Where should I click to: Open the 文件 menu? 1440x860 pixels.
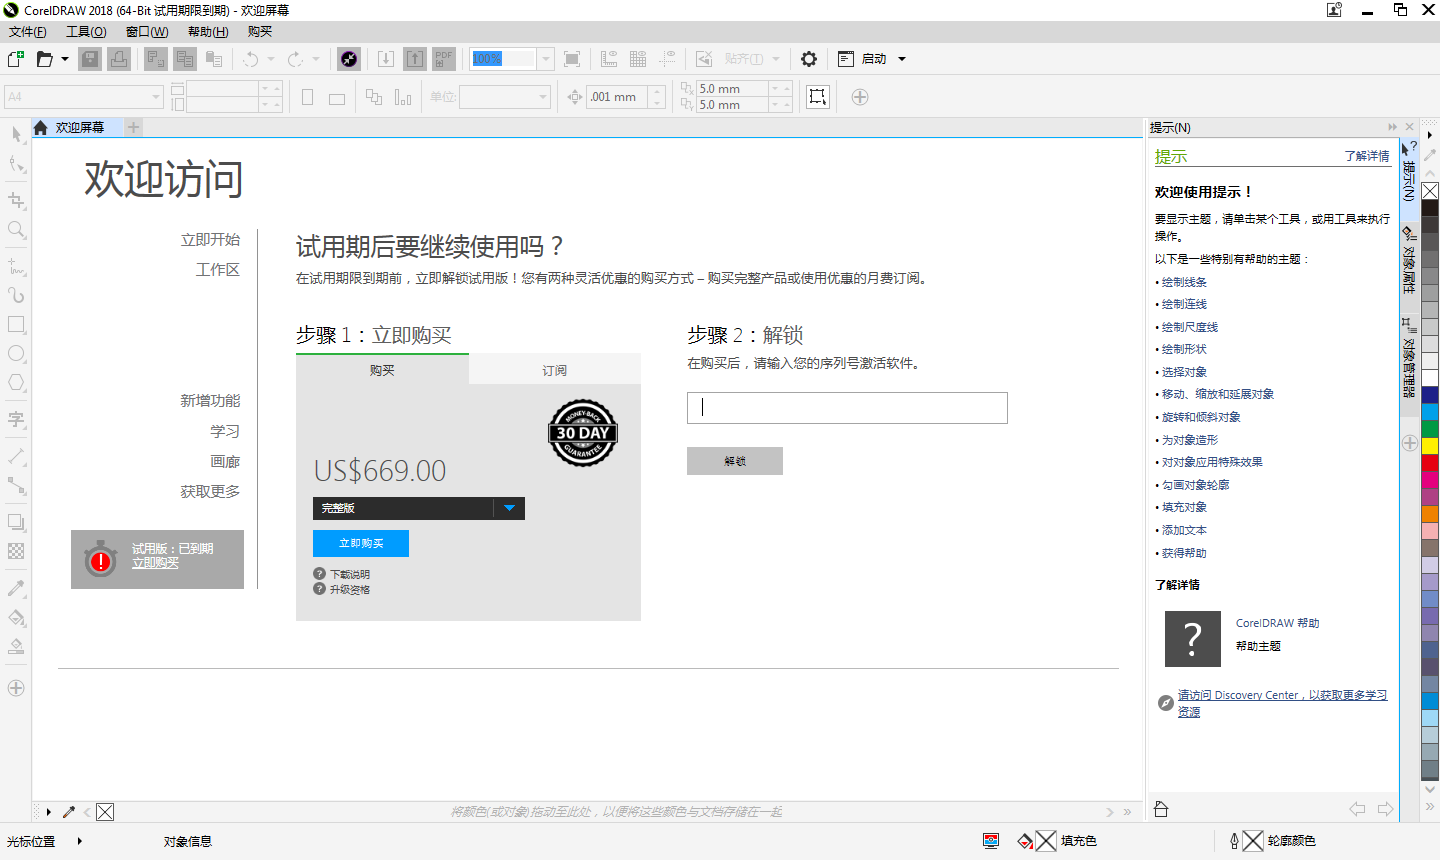(27, 32)
